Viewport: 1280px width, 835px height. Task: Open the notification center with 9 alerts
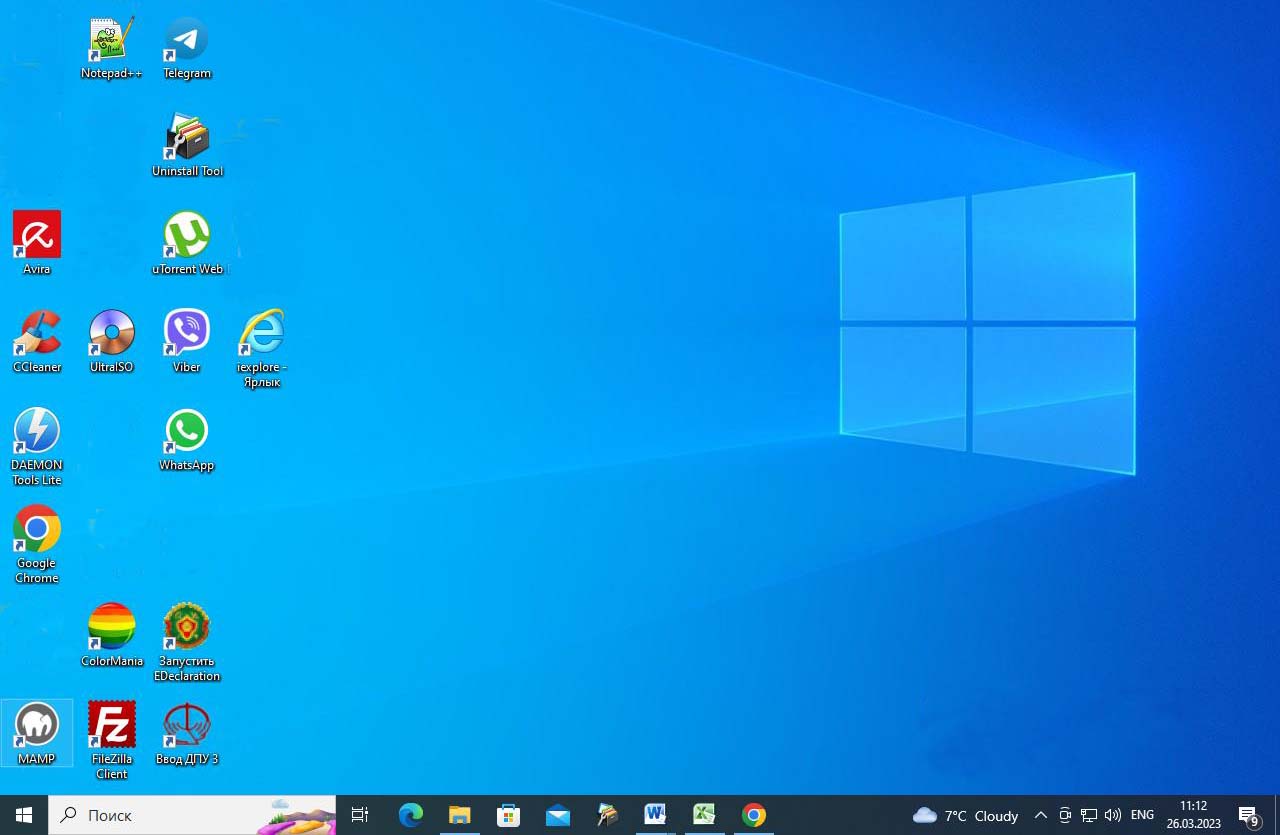pos(1248,815)
